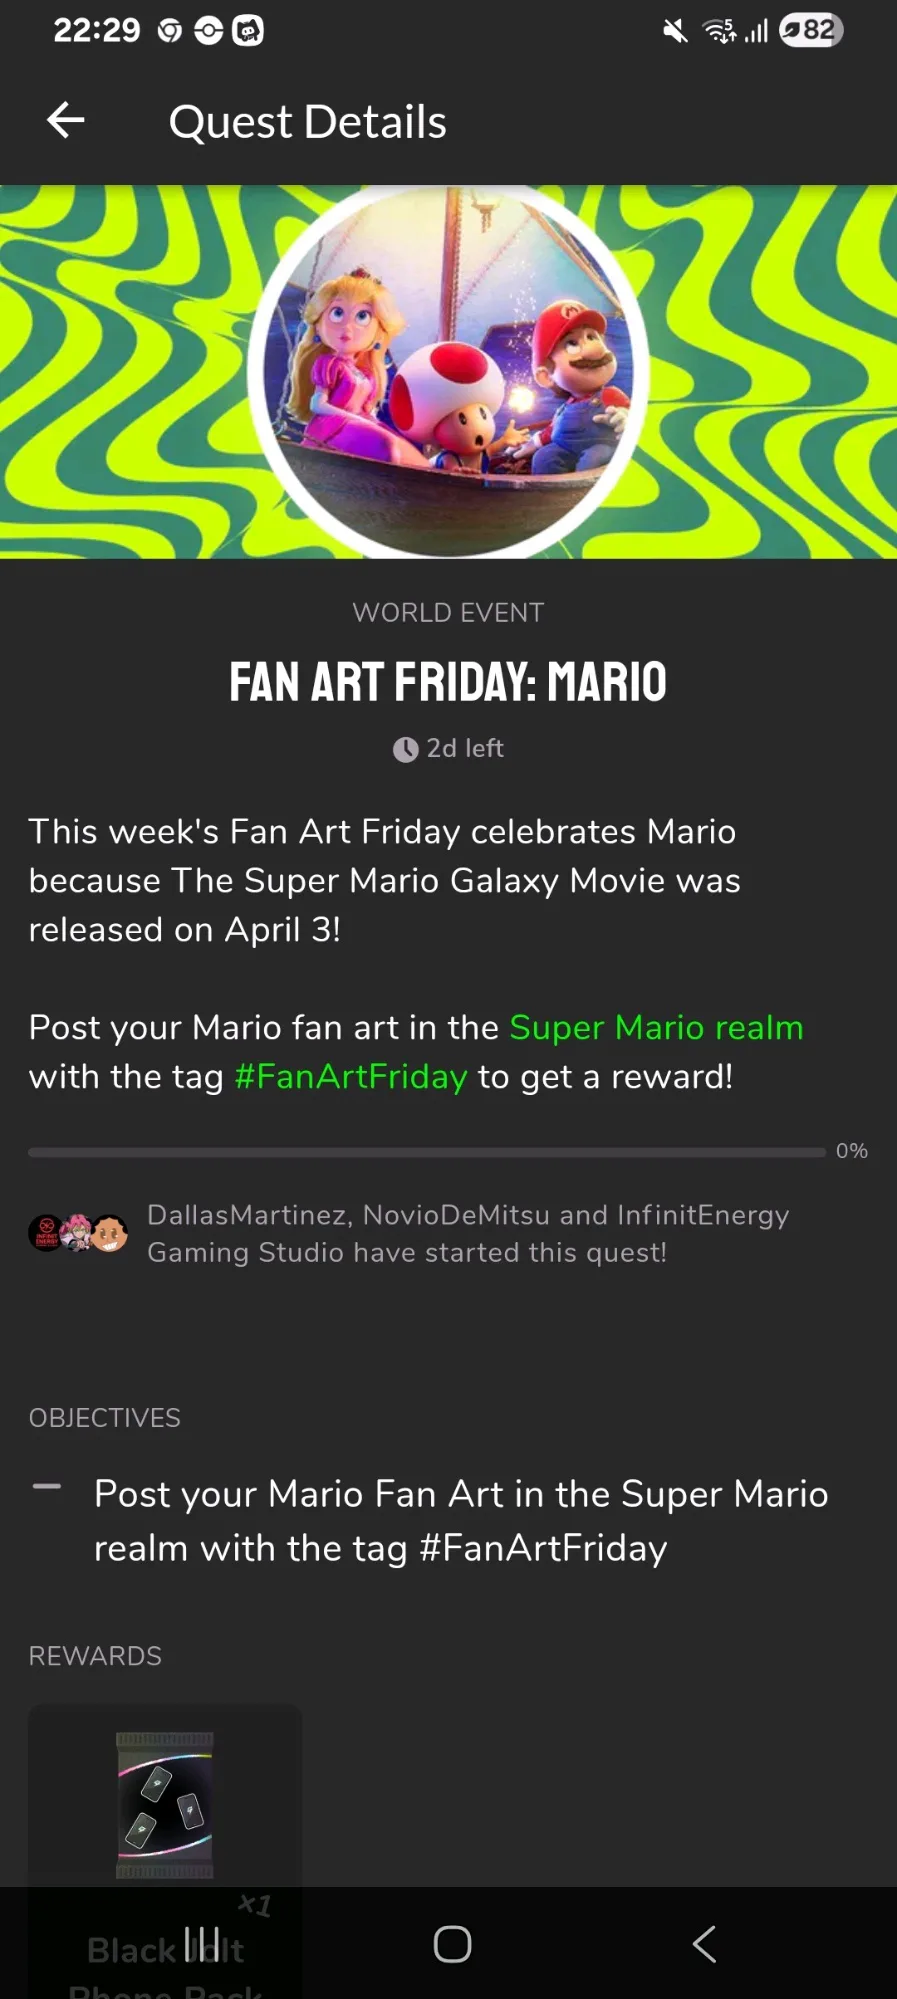
Task: Open the Super Mario realm link
Action: pos(656,1027)
